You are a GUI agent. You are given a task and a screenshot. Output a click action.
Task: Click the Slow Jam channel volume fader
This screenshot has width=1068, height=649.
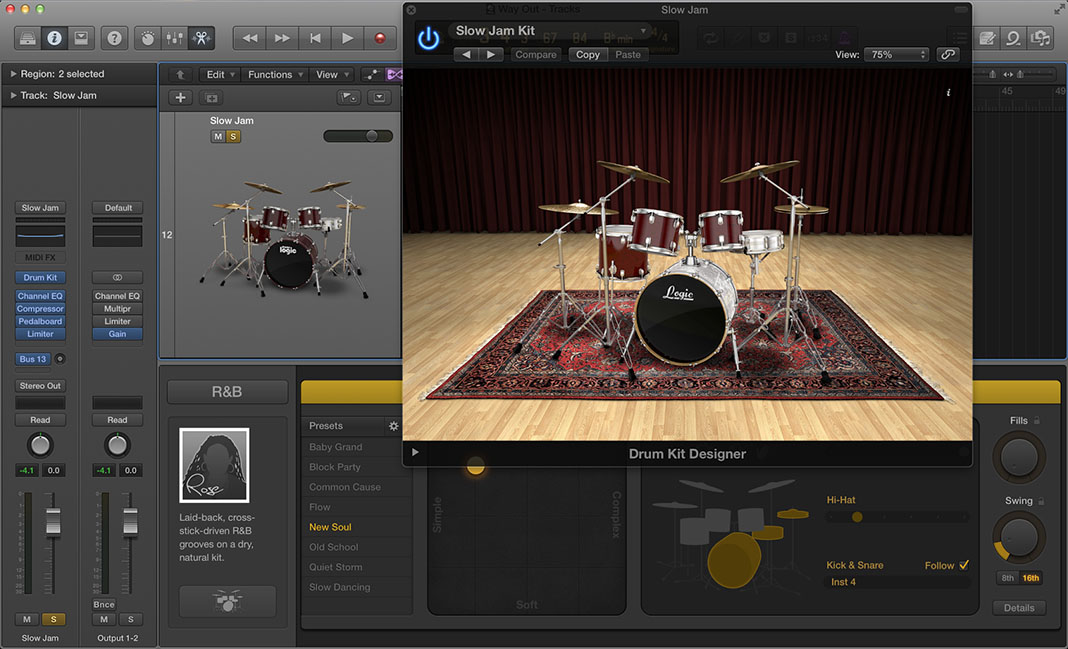pyautogui.click(x=52, y=522)
